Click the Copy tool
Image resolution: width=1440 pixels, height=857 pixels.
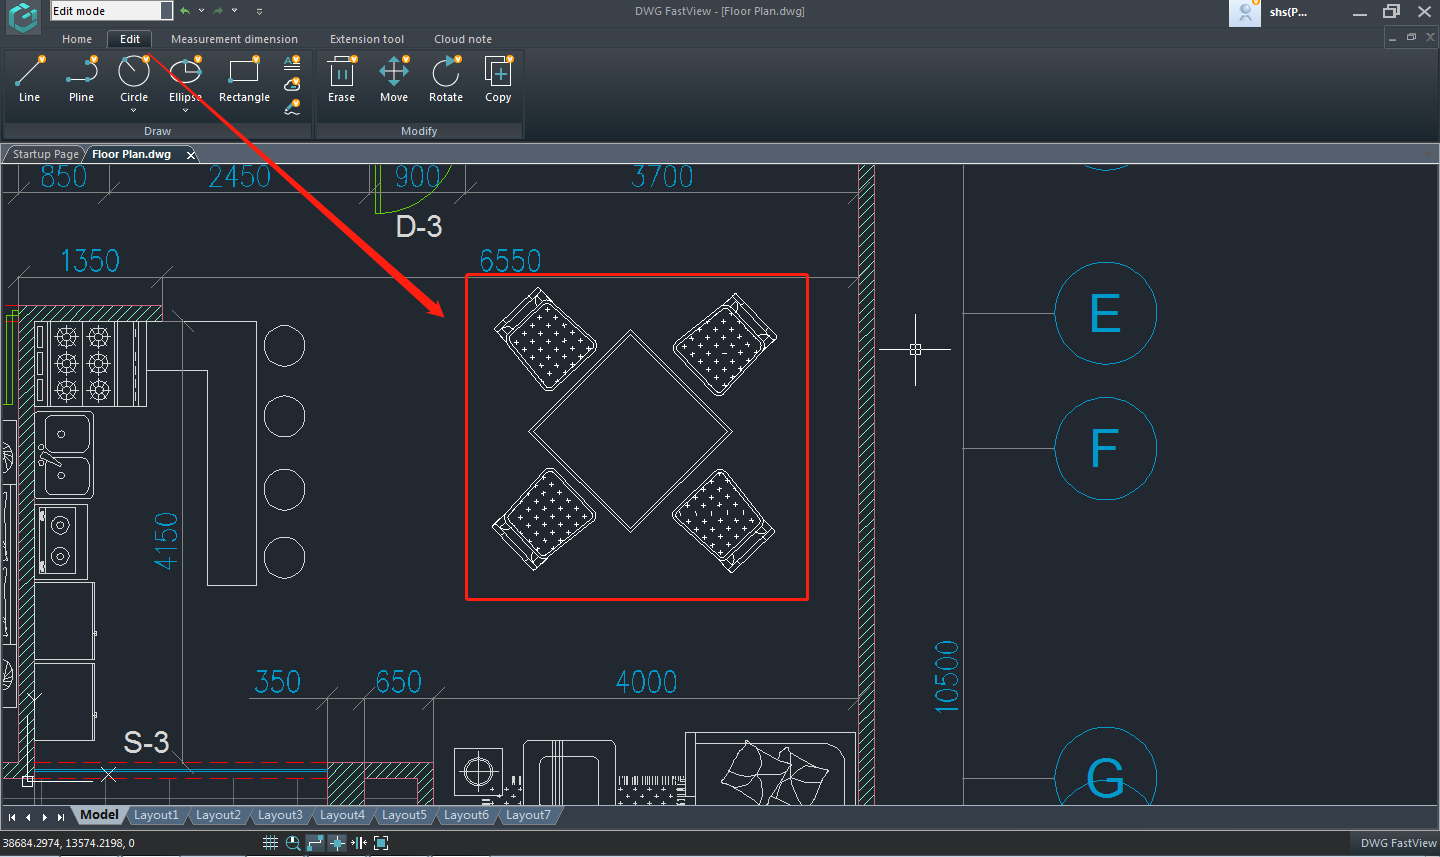pos(498,80)
